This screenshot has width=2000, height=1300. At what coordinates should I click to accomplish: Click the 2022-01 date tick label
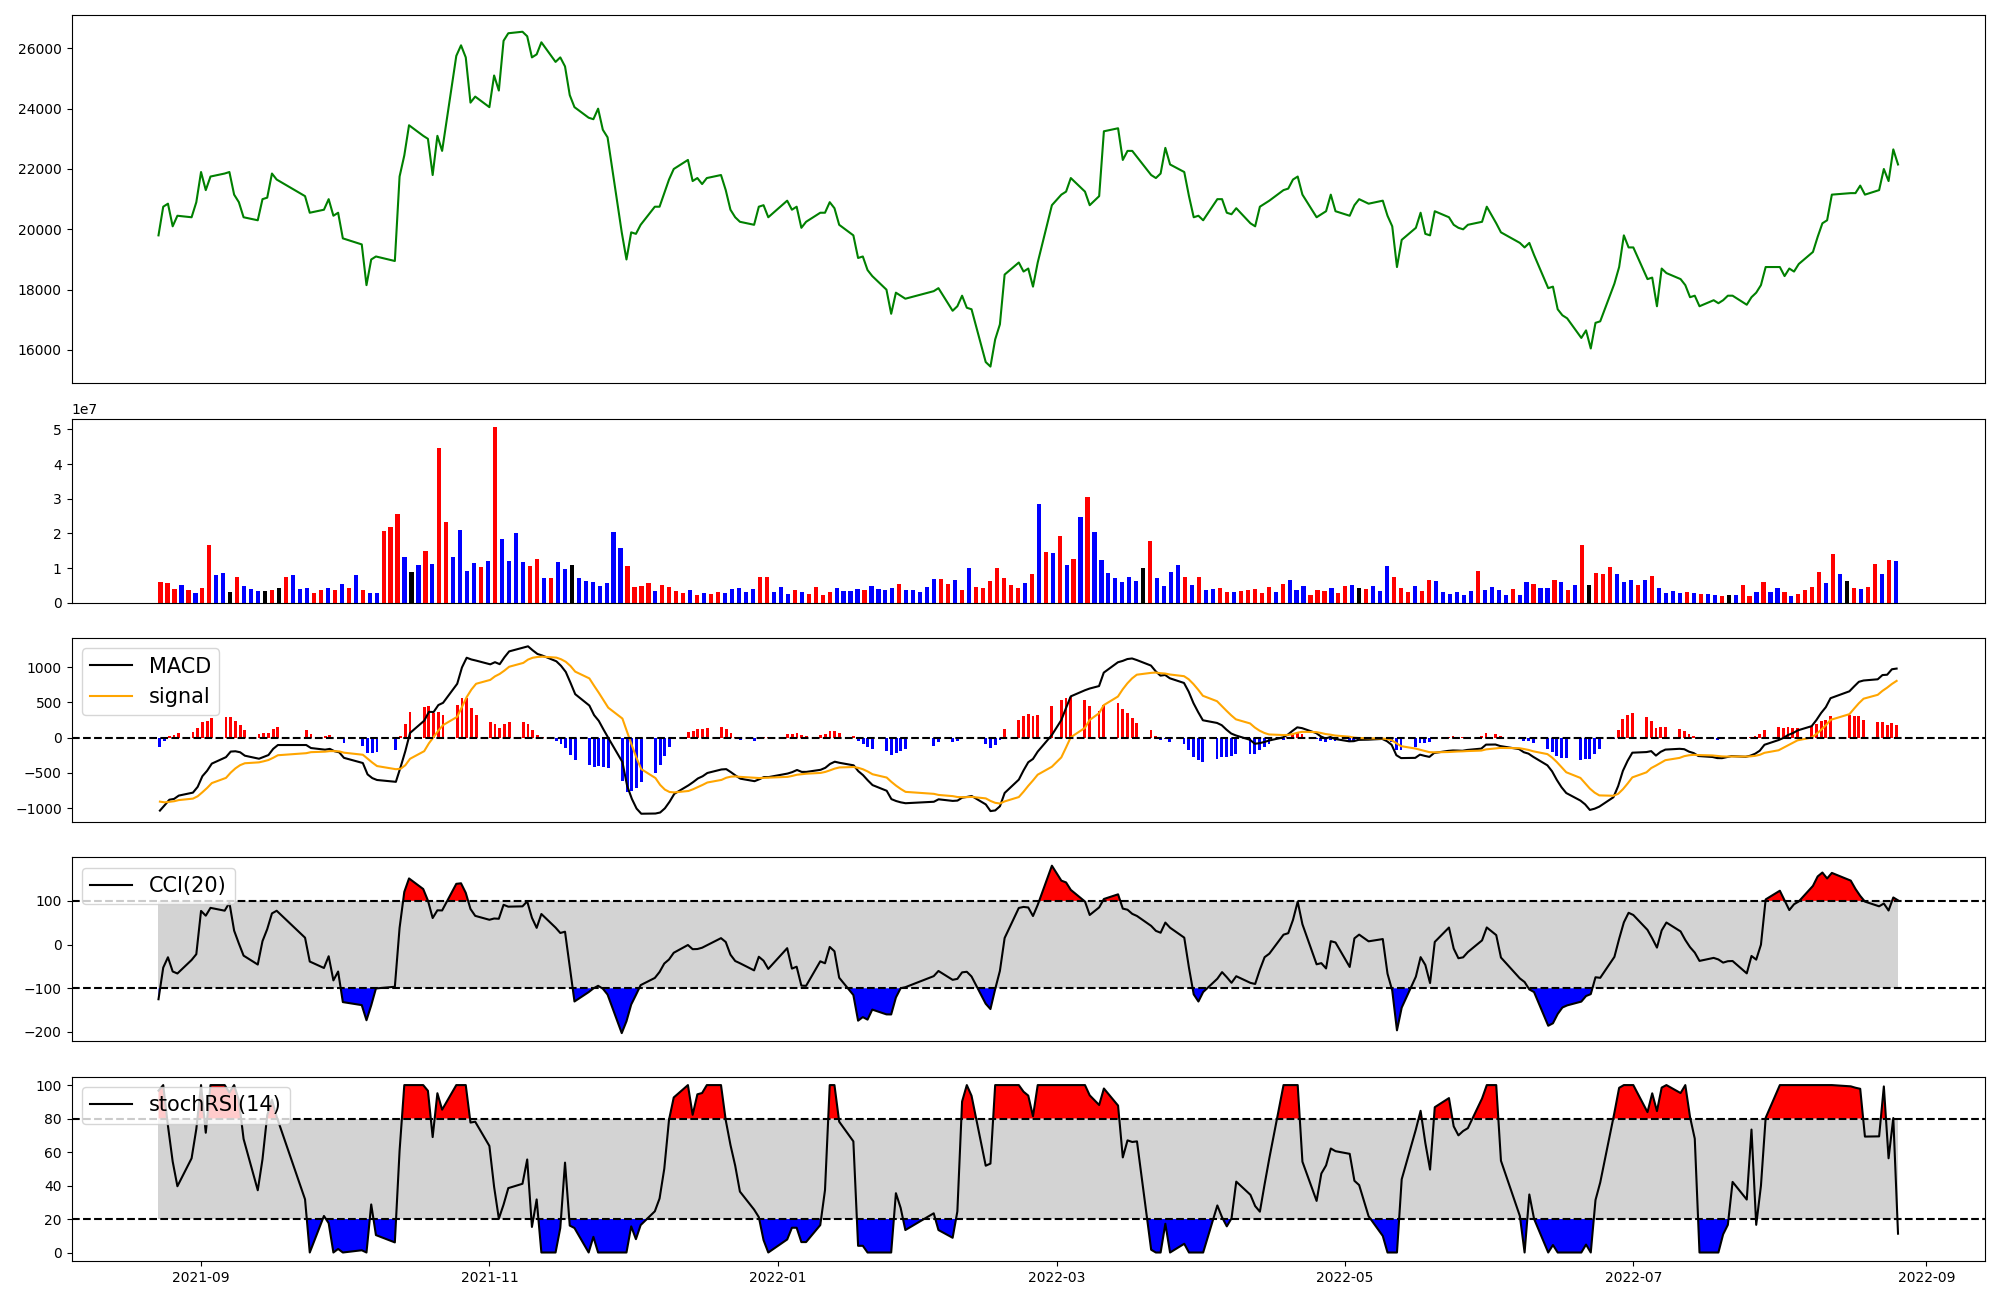pos(777,1277)
